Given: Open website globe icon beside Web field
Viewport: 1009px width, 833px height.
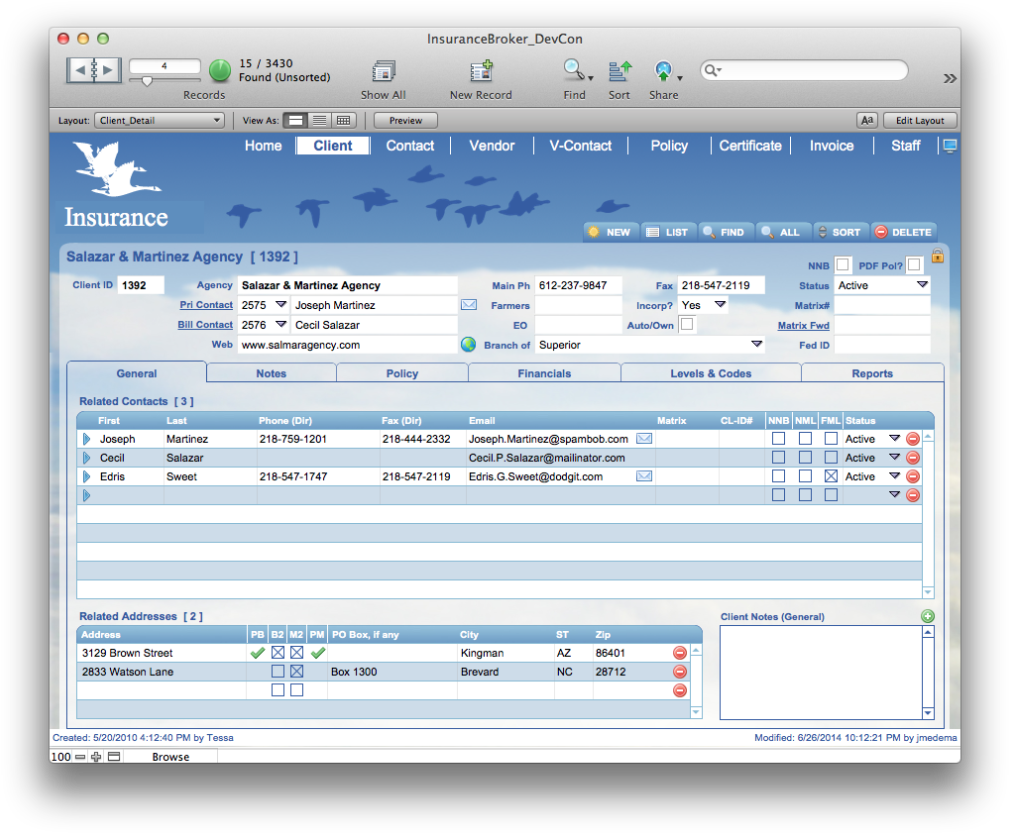Looking at the screenshot, I should [x=468, y=344].
